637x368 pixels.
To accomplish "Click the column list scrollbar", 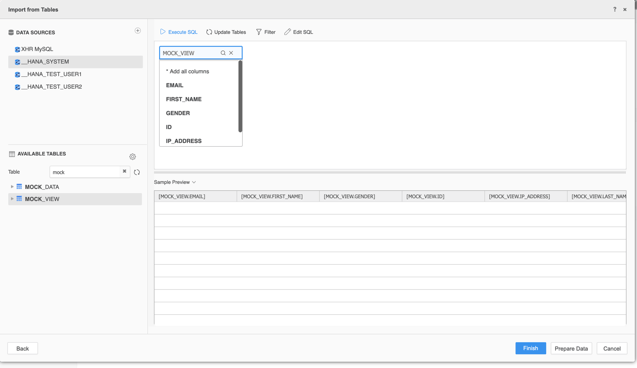I will pyautogui.click(x=240, y=96).
